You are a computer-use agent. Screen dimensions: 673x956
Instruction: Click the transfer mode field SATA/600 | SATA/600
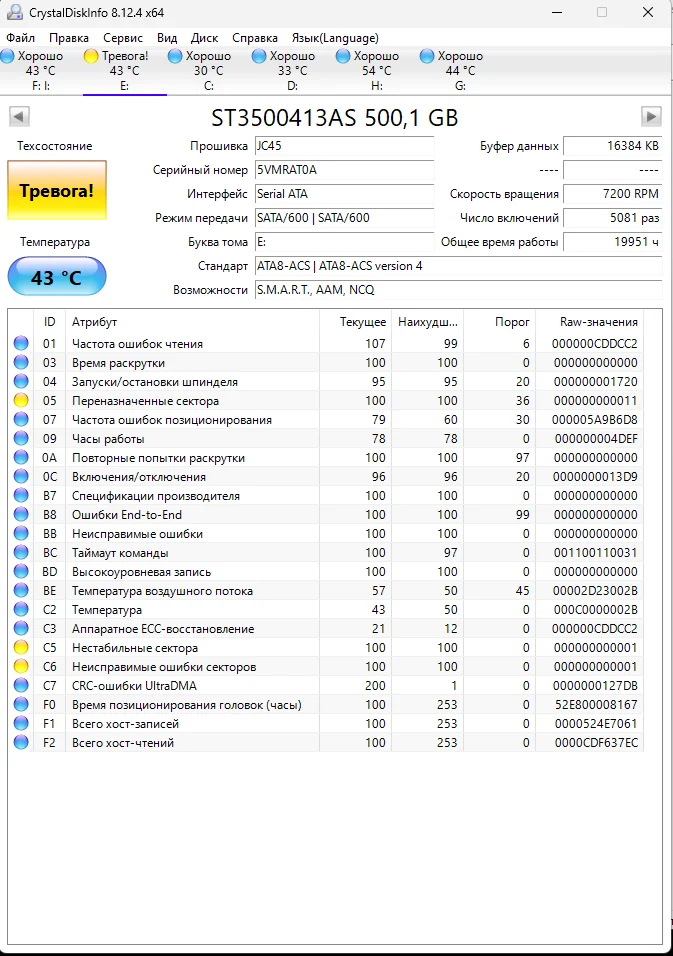(344, 218)
